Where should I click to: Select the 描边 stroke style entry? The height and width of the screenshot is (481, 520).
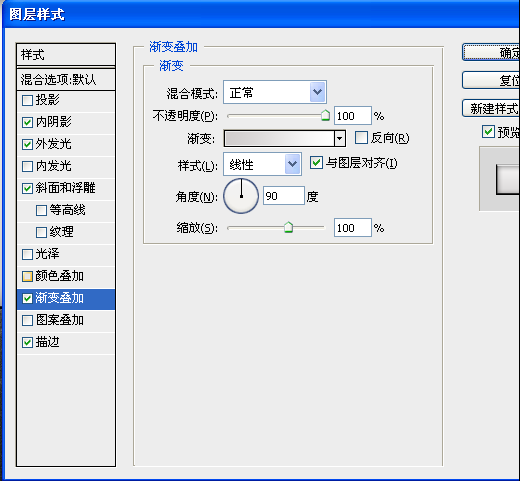click(66, 342)
